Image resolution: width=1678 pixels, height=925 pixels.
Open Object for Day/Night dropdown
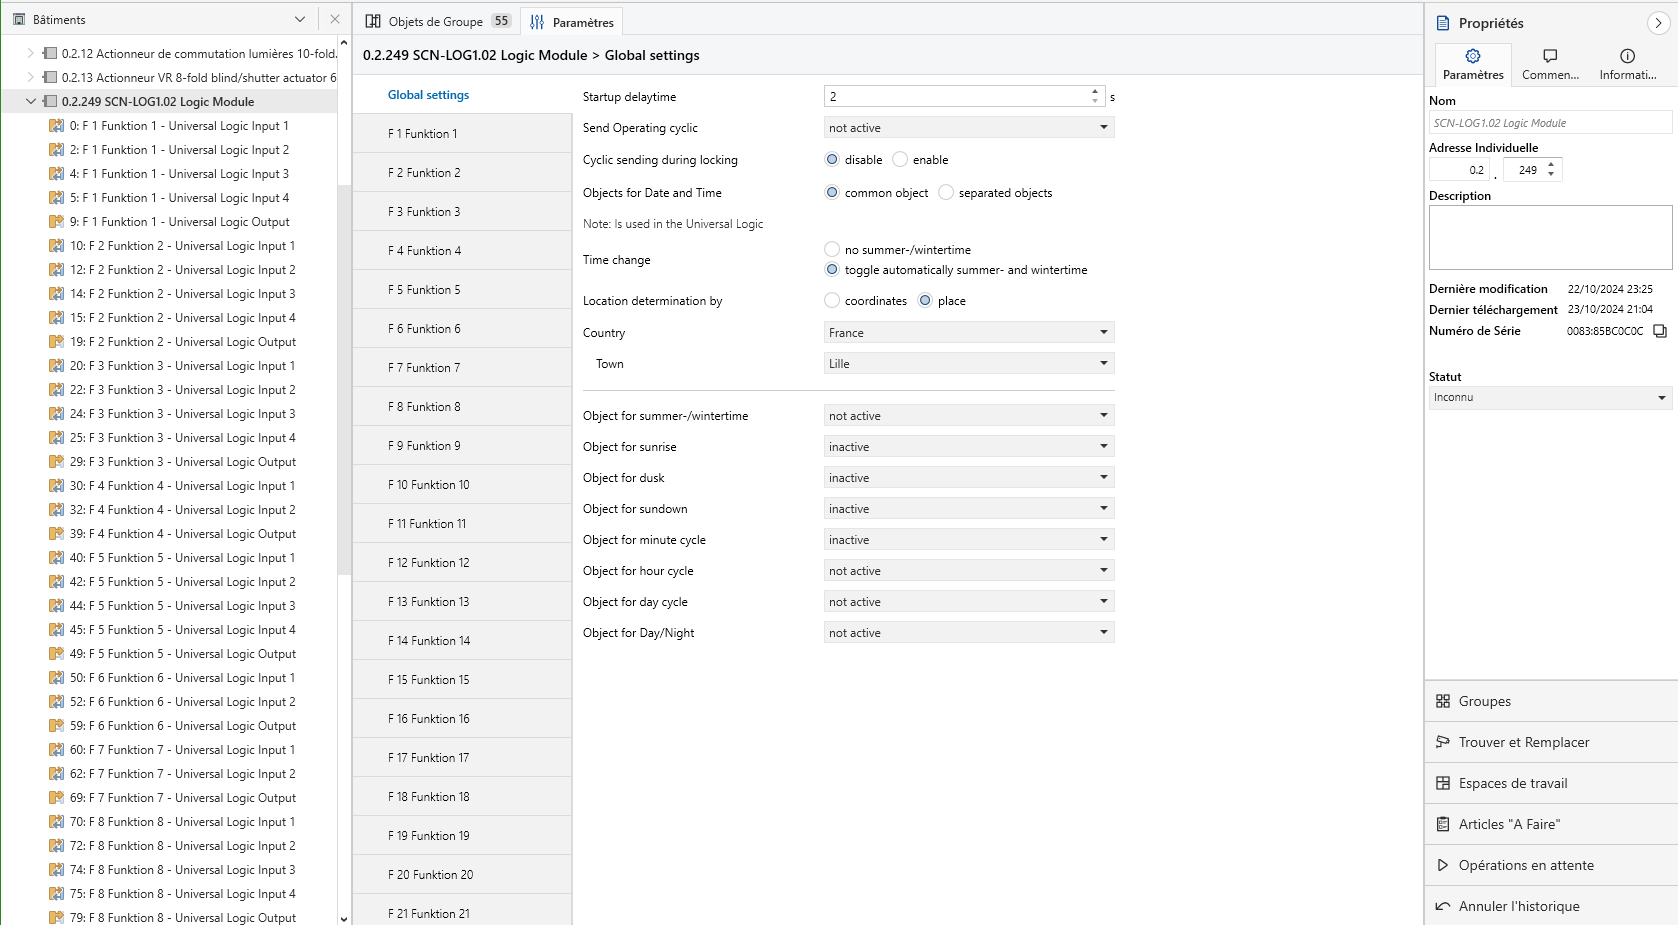click(x=969, y=632)
